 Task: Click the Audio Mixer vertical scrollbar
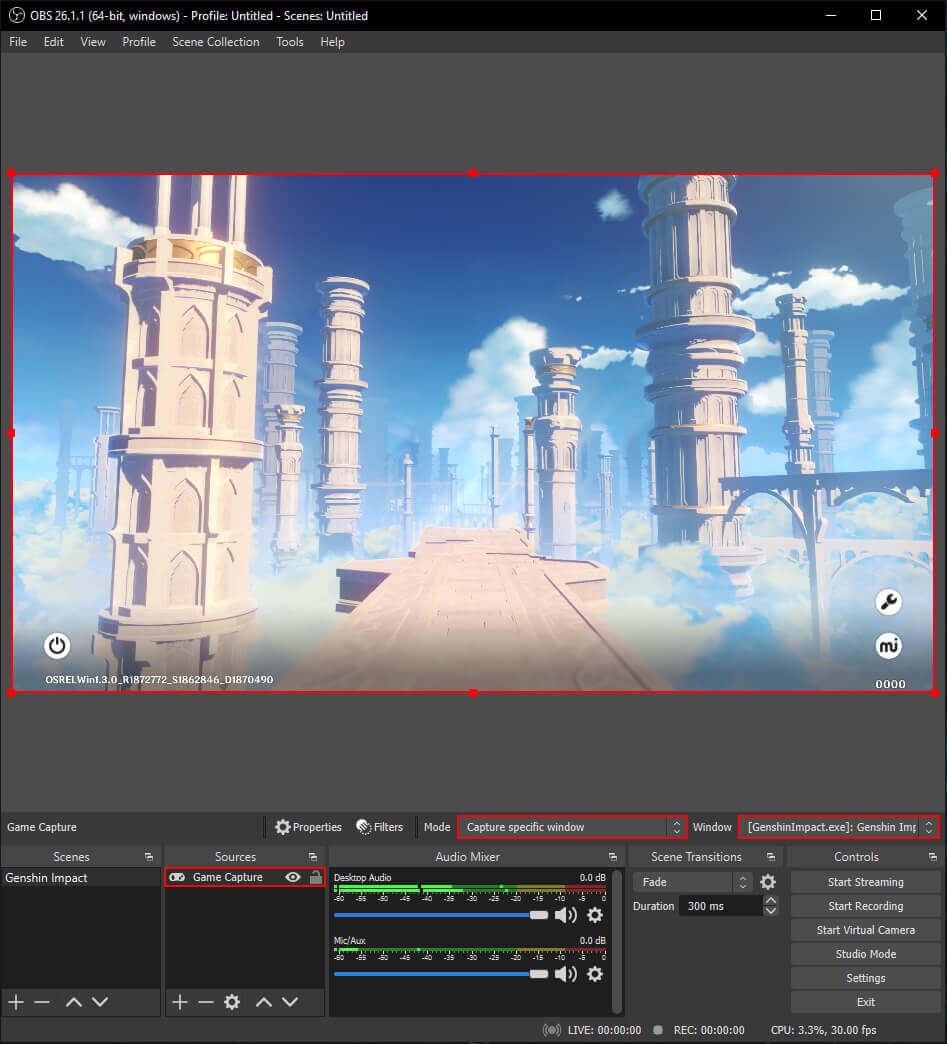pos(617,941)
